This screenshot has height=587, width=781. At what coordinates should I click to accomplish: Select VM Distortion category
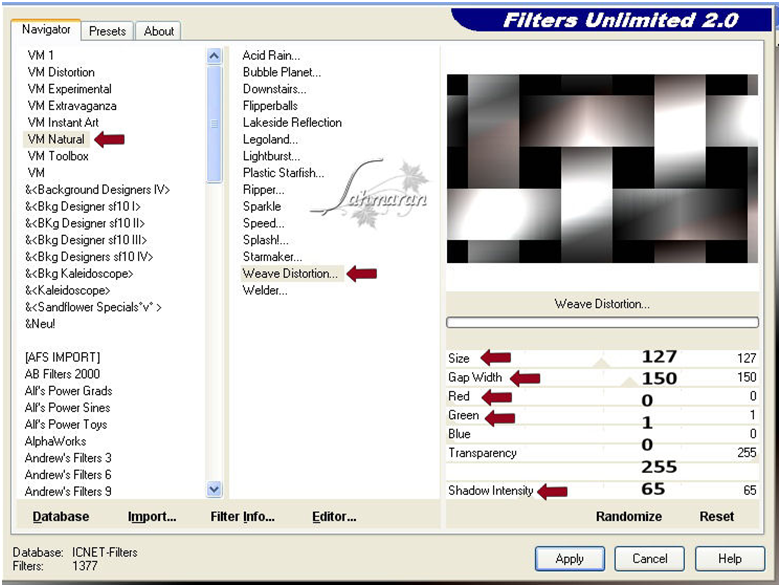coord(61,72)
